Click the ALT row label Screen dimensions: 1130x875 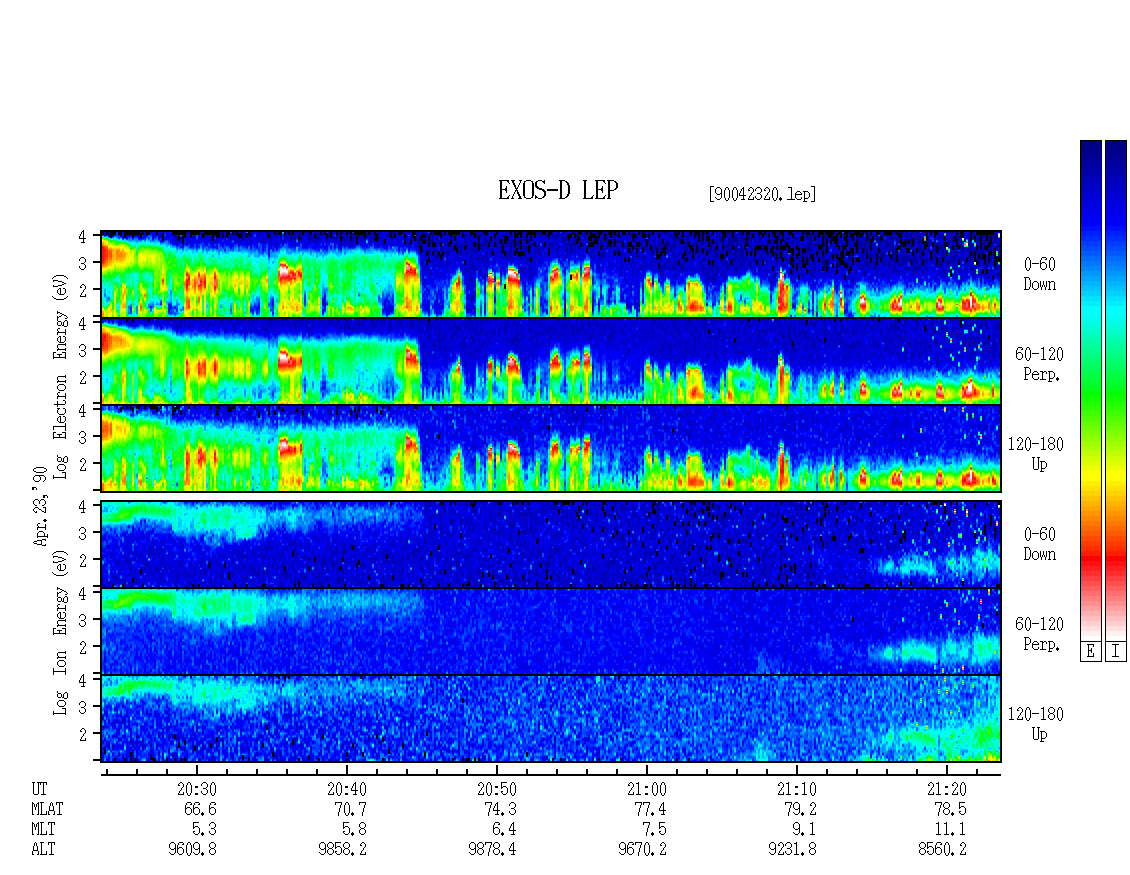tap(43, 849)
